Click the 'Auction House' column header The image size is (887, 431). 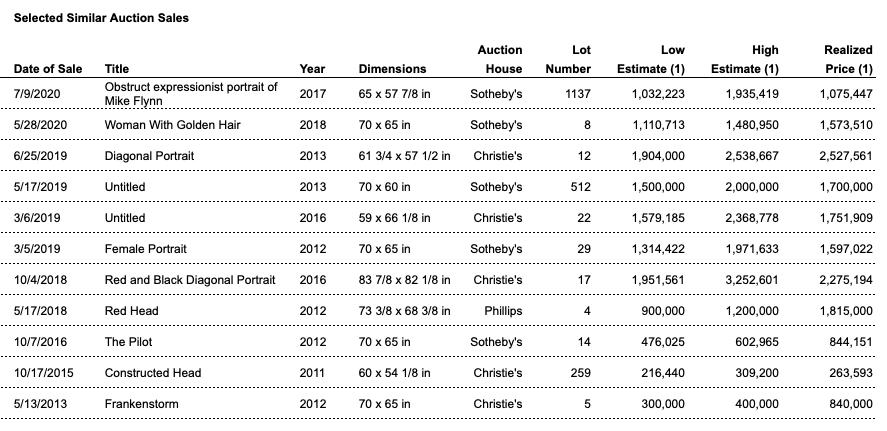pyautogui.click(x=500, y=59)
